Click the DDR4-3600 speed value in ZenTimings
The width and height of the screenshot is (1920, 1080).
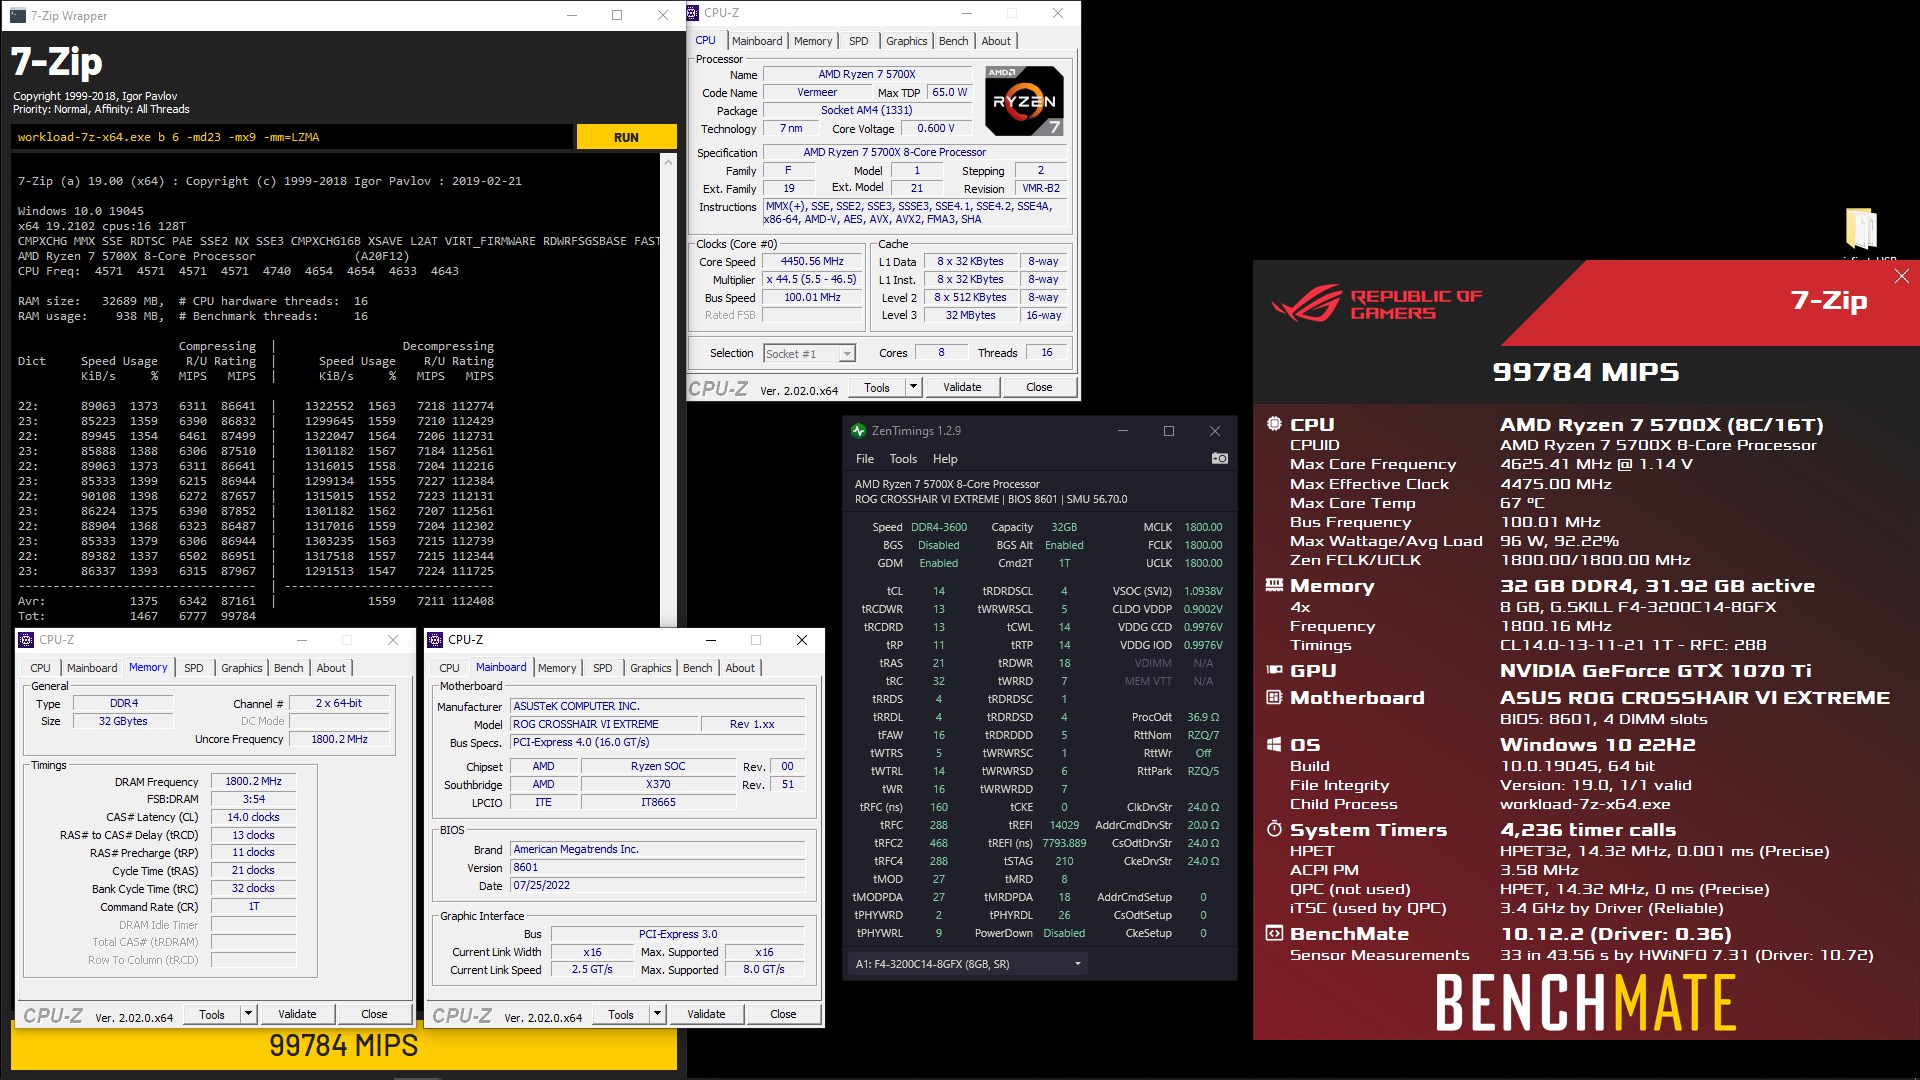pos(939,527)
